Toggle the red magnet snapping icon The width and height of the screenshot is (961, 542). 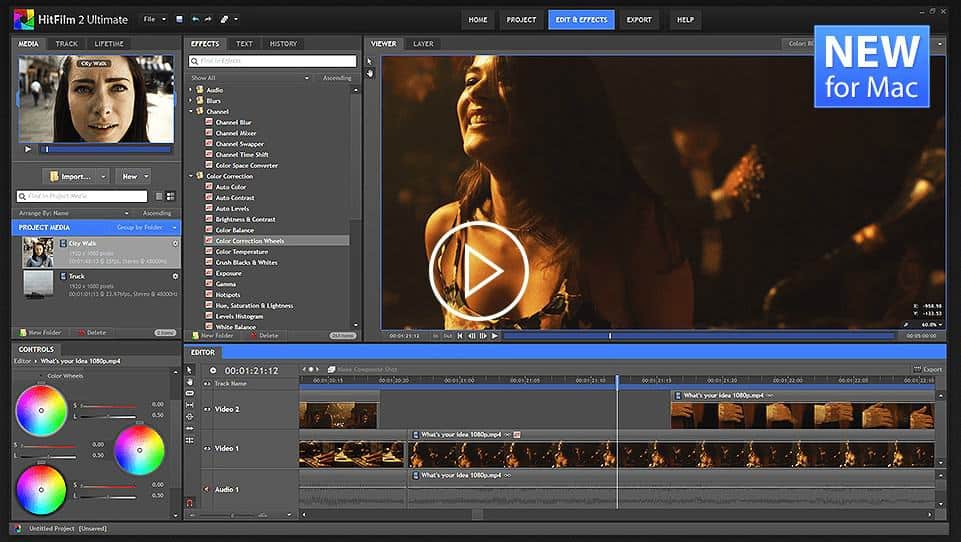(189, 503)
